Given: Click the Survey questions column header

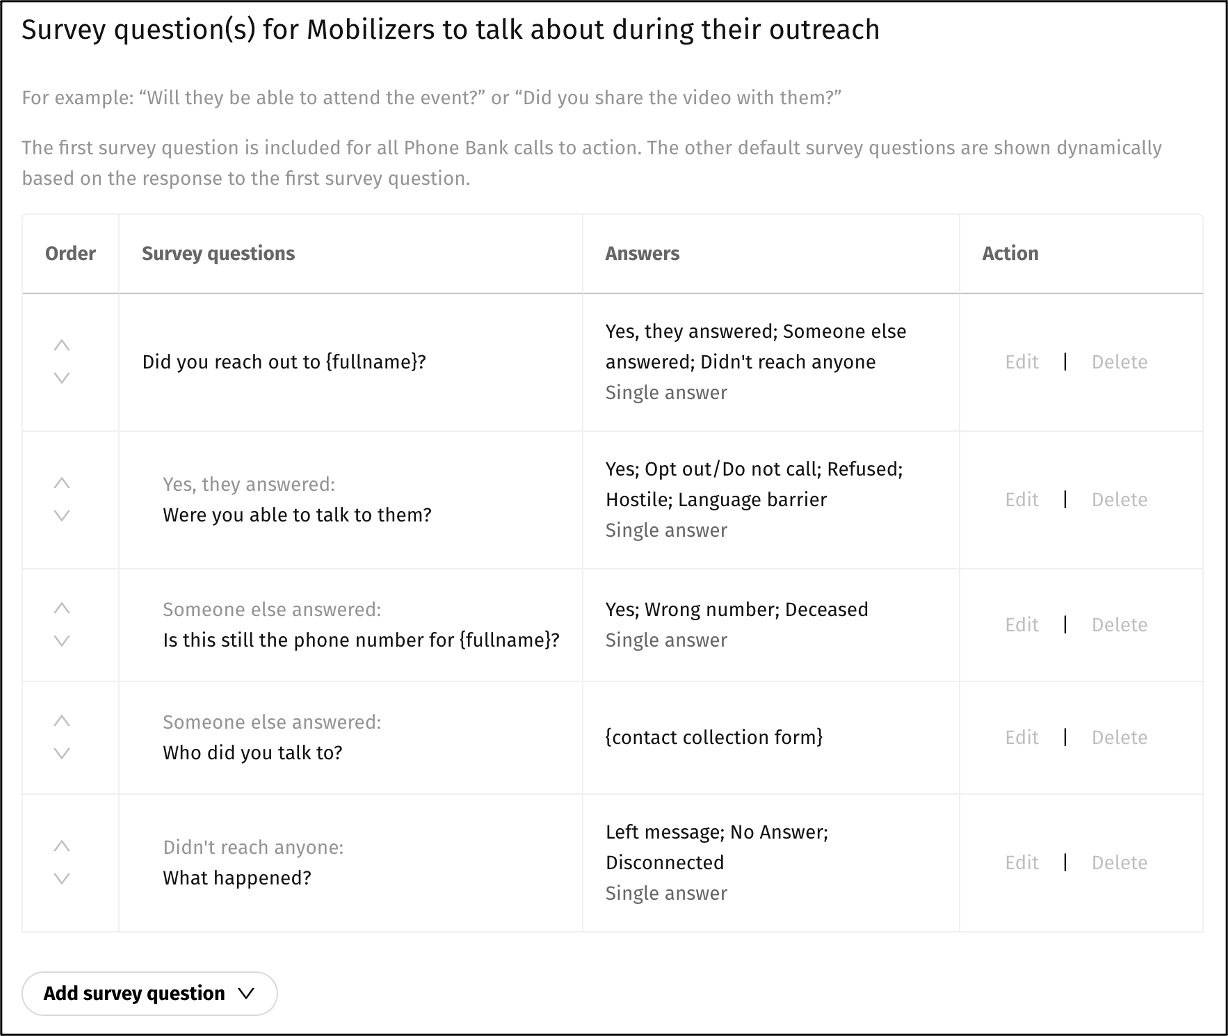Looking at the screenshot, I should (x=218, y=254).
